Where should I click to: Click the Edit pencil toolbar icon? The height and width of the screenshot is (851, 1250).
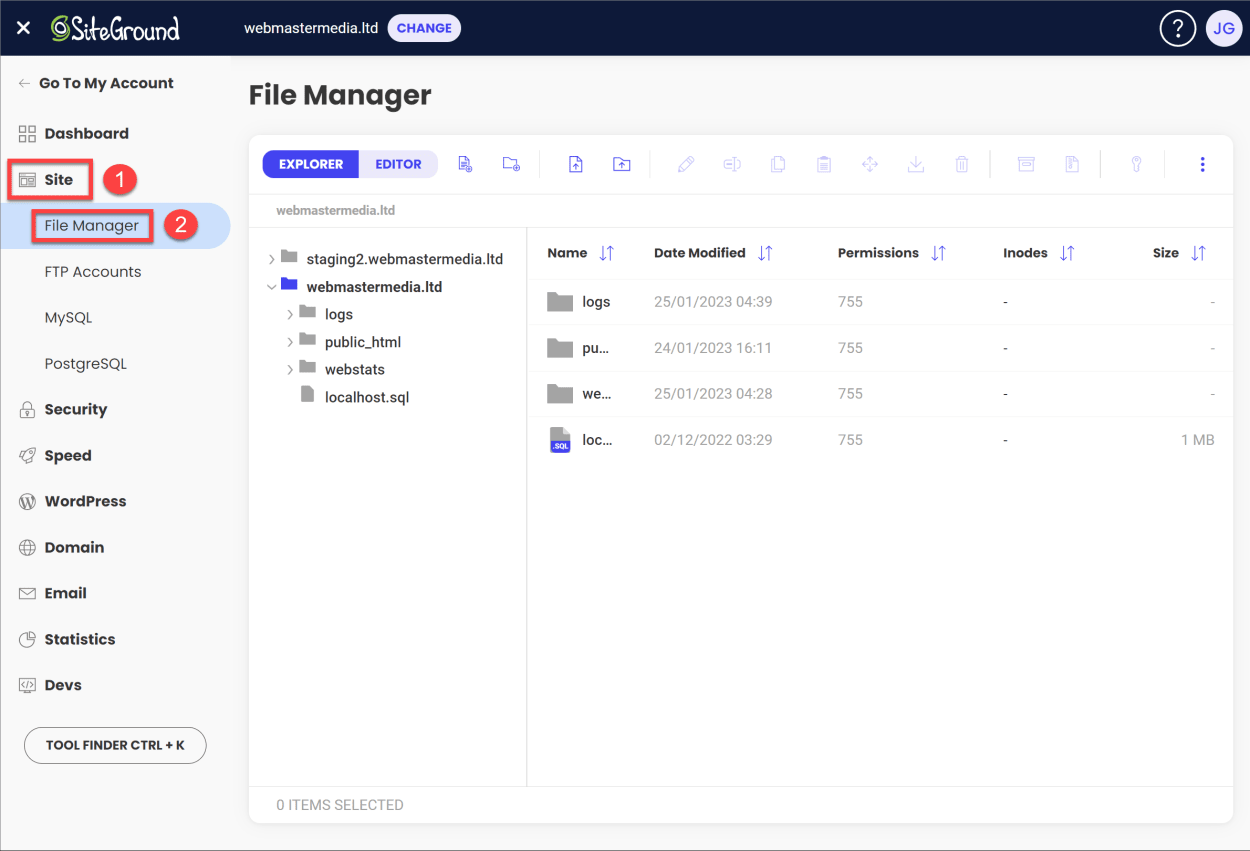(686, 164)
